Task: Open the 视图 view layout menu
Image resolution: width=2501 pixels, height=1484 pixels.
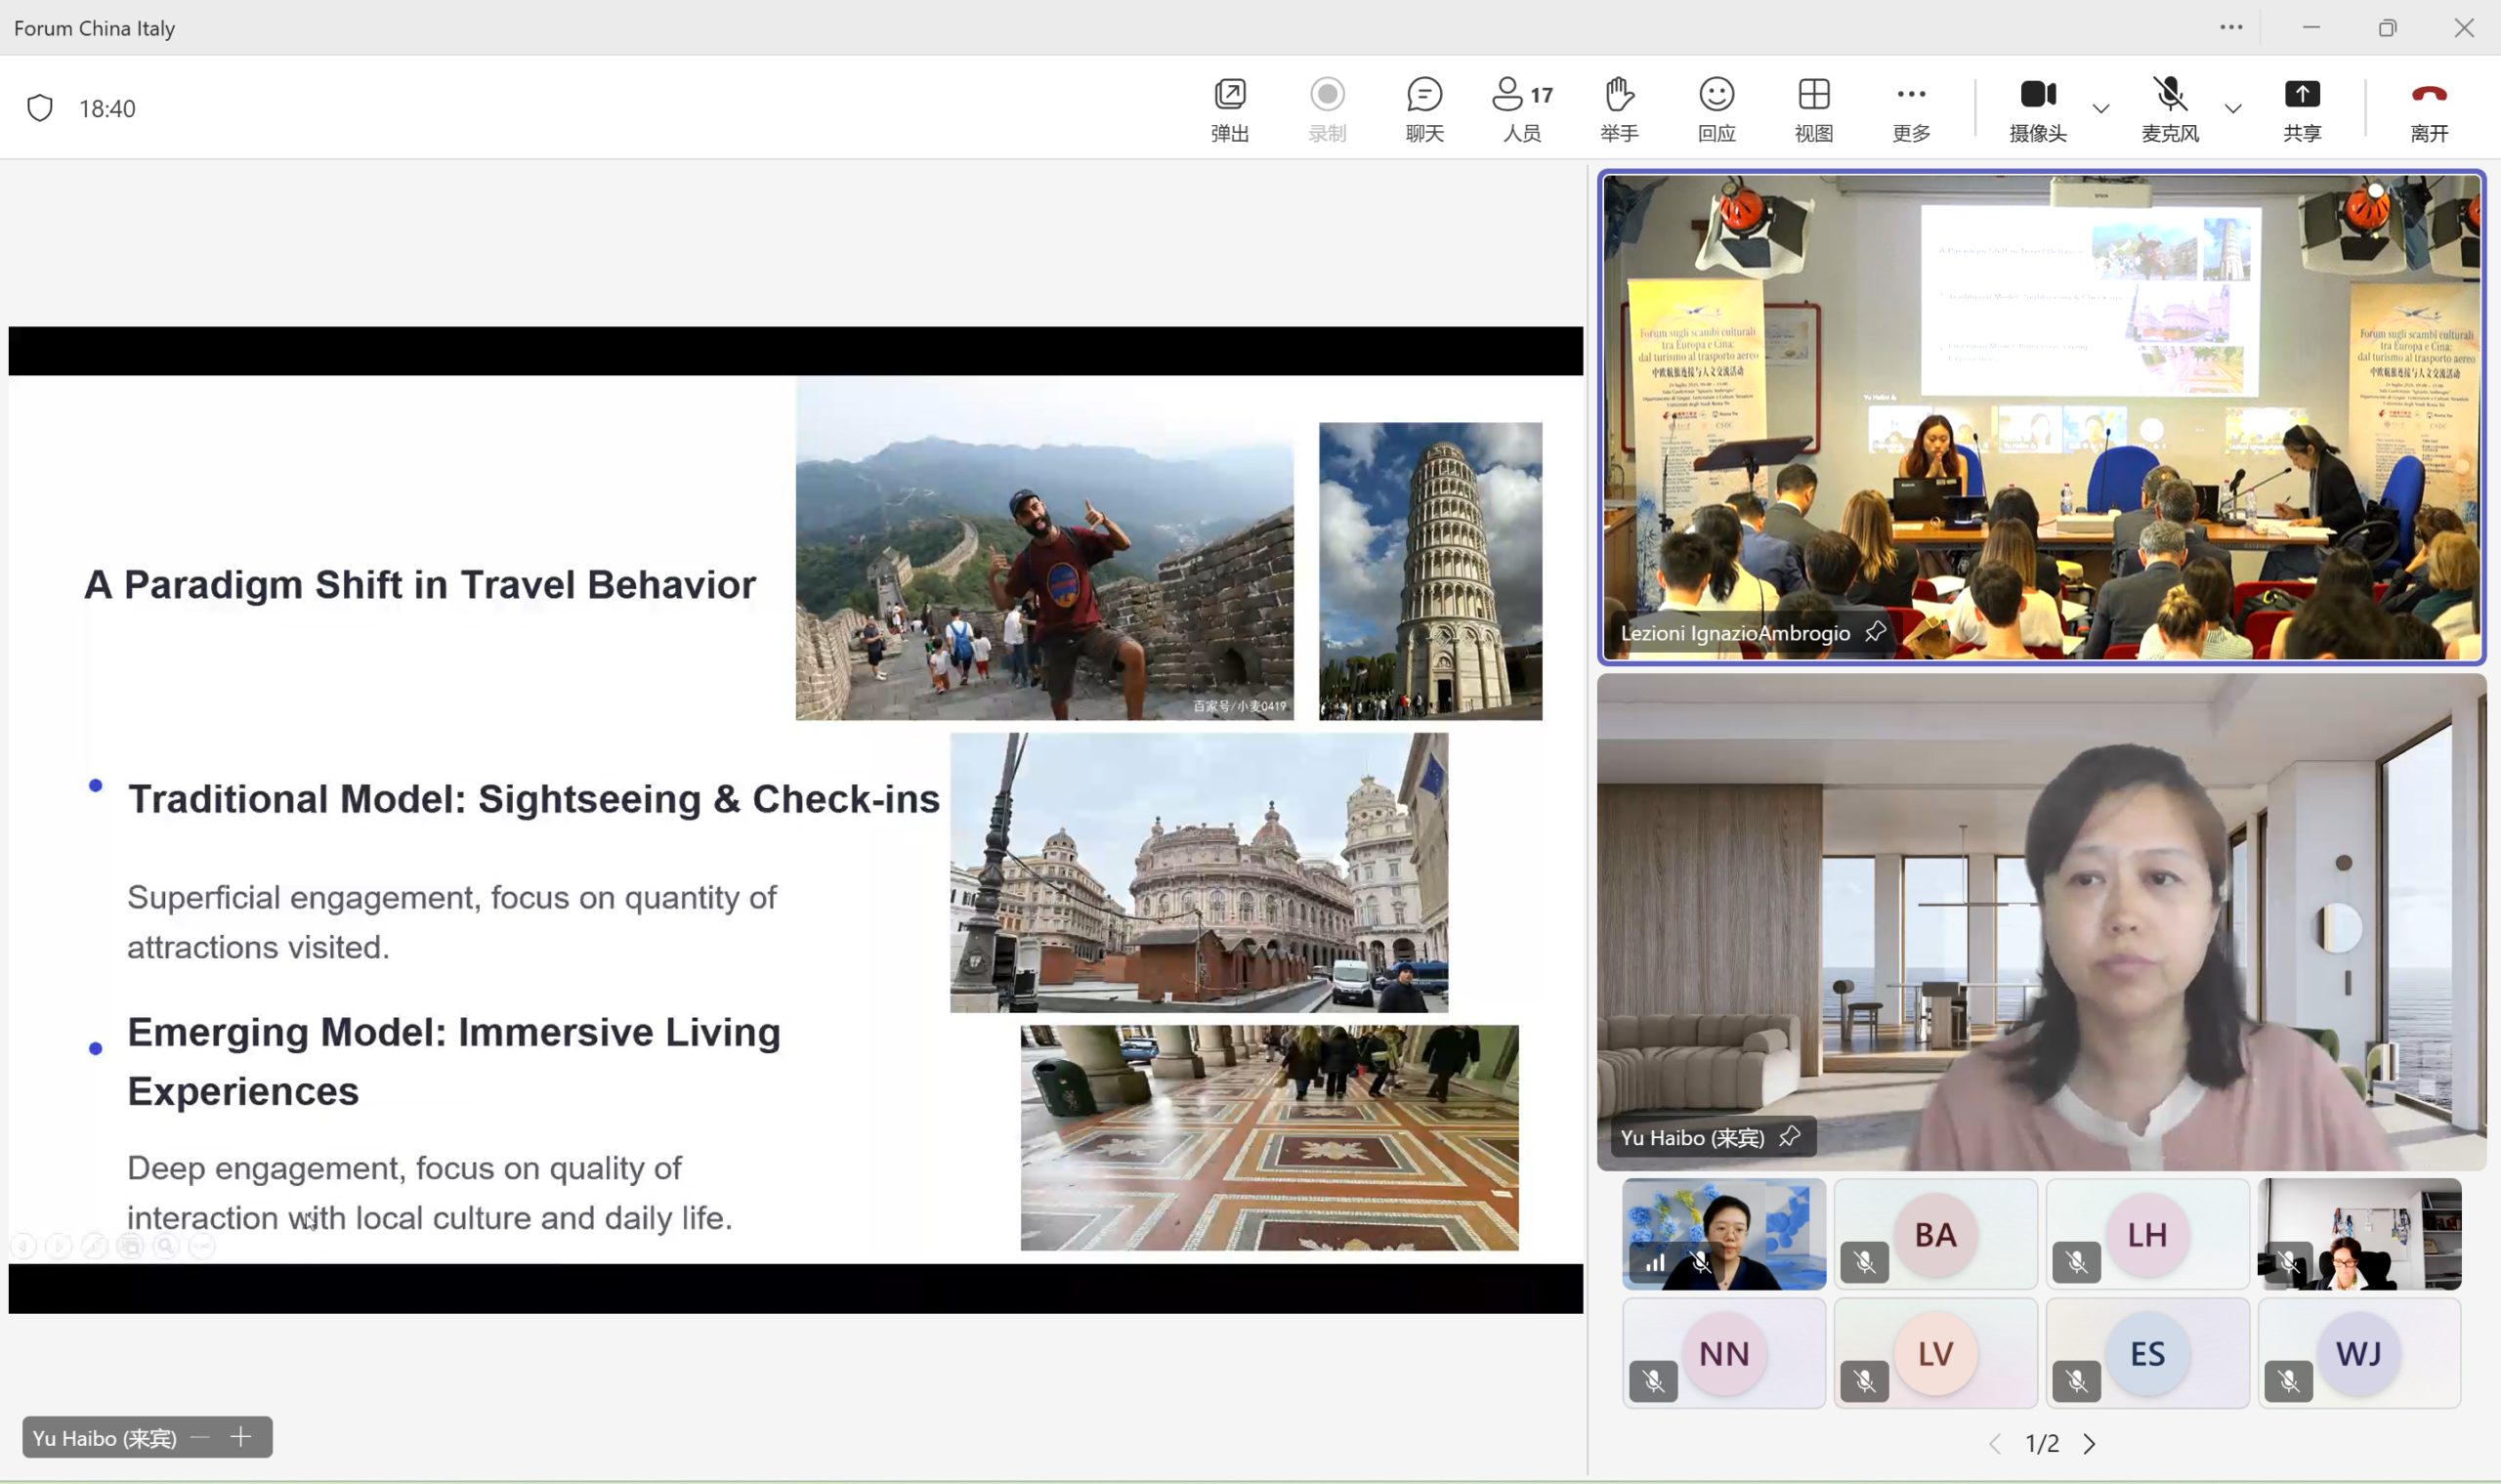Action: [x=1813, y=109]
